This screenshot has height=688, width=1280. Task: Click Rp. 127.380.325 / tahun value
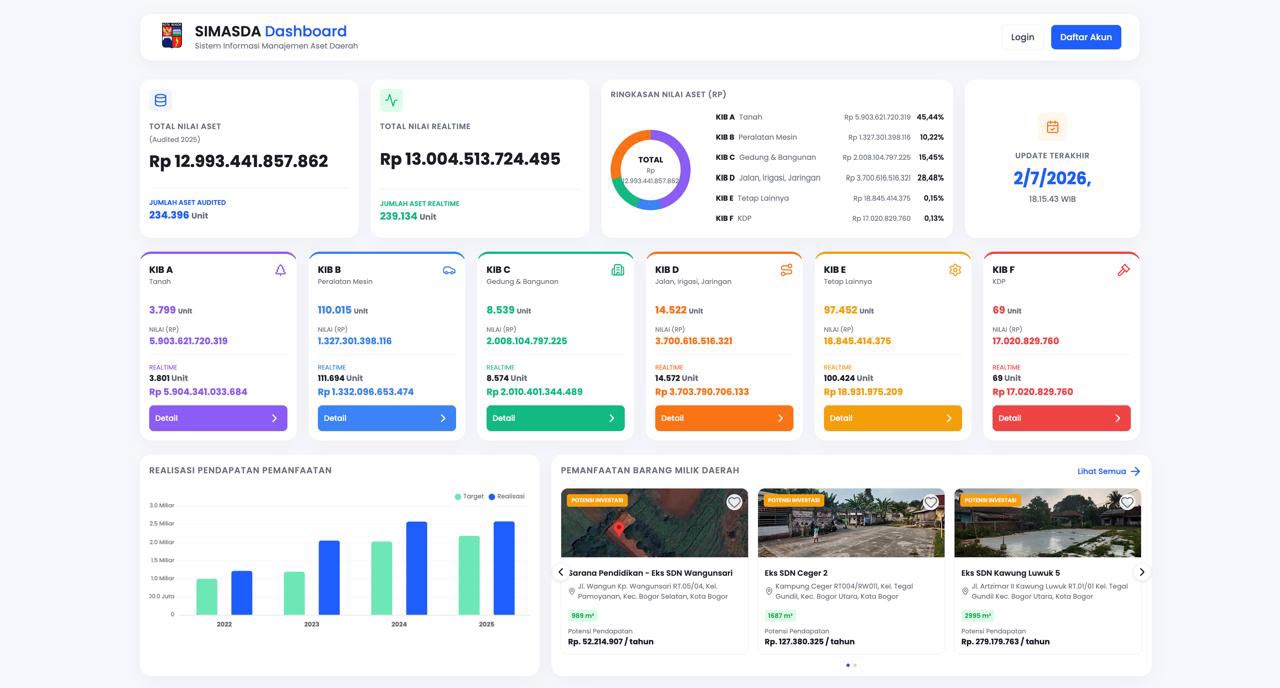point(809,642)
